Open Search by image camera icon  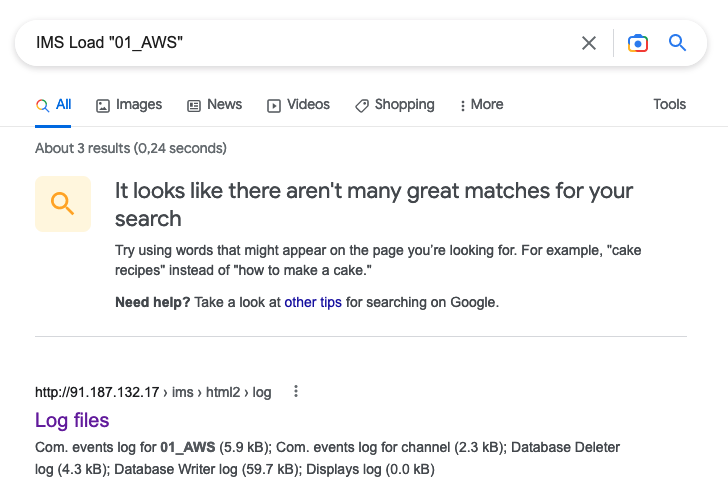[x=637, y=43]
